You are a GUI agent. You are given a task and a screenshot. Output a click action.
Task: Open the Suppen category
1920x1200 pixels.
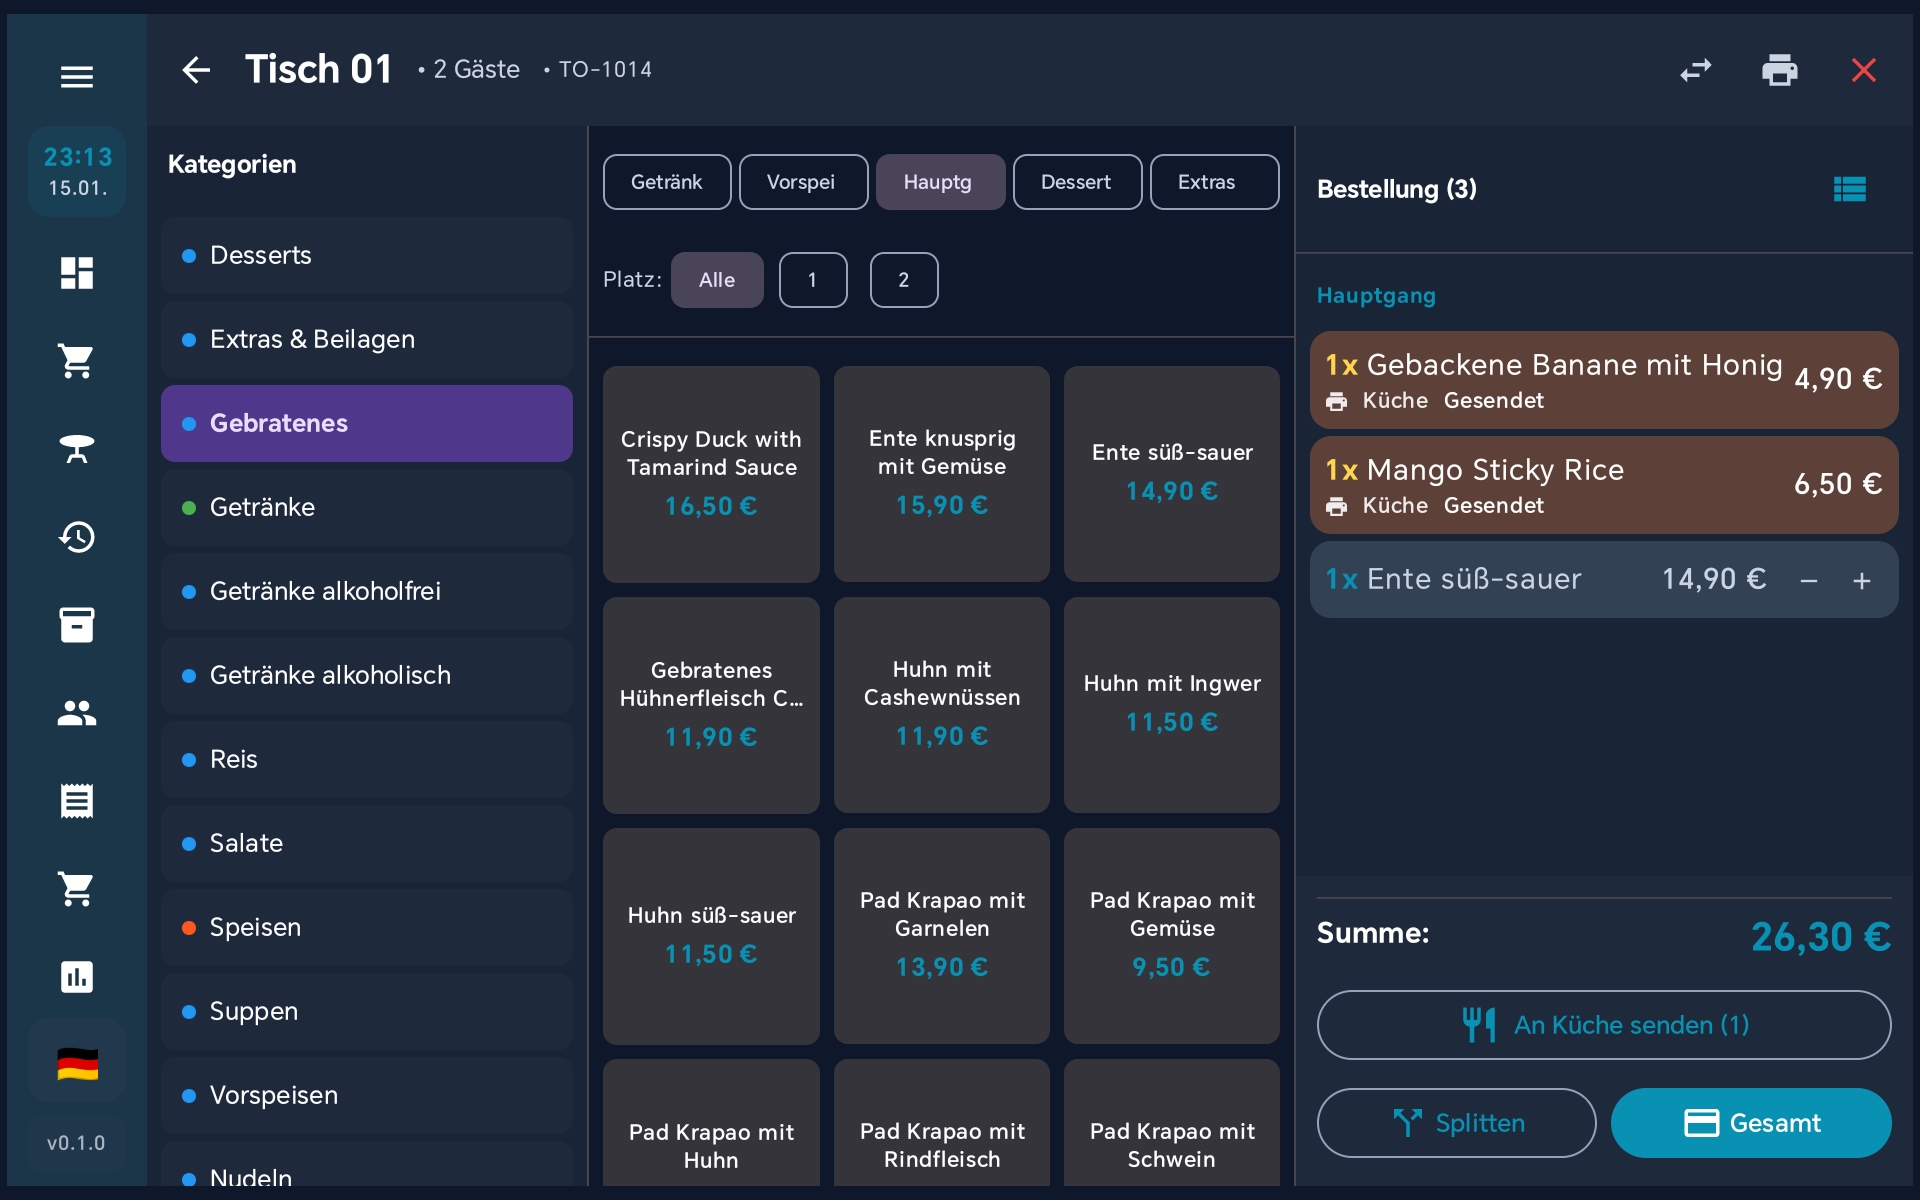click(366, 1011)
